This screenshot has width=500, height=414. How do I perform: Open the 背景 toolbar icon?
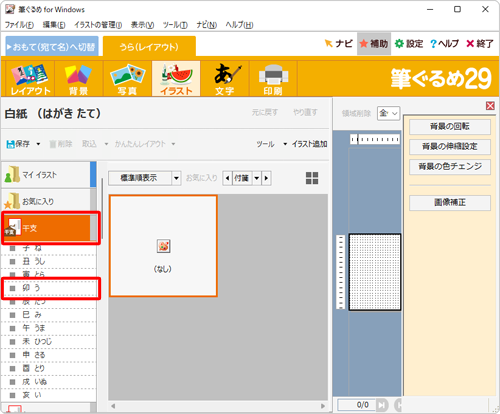coord(79,79)
